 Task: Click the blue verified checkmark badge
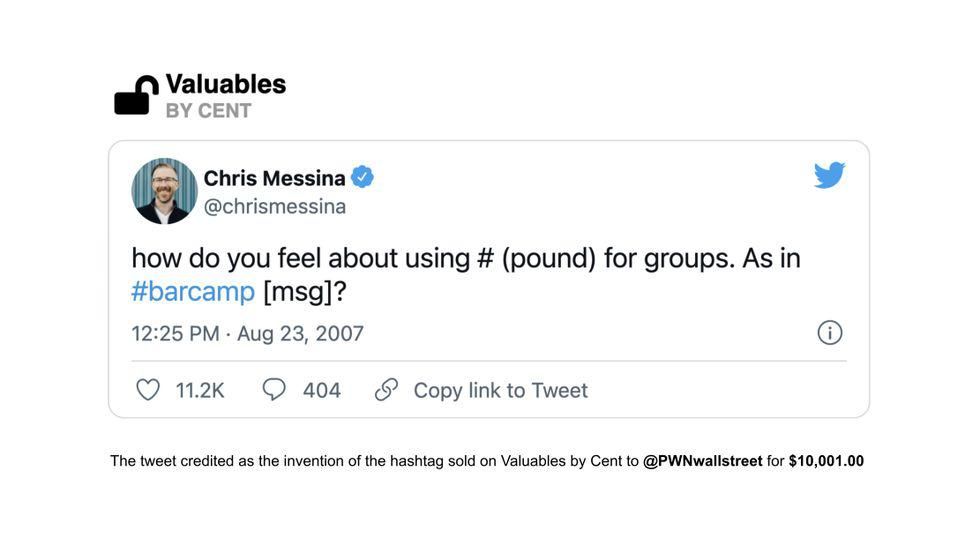(x=362, y=177)
